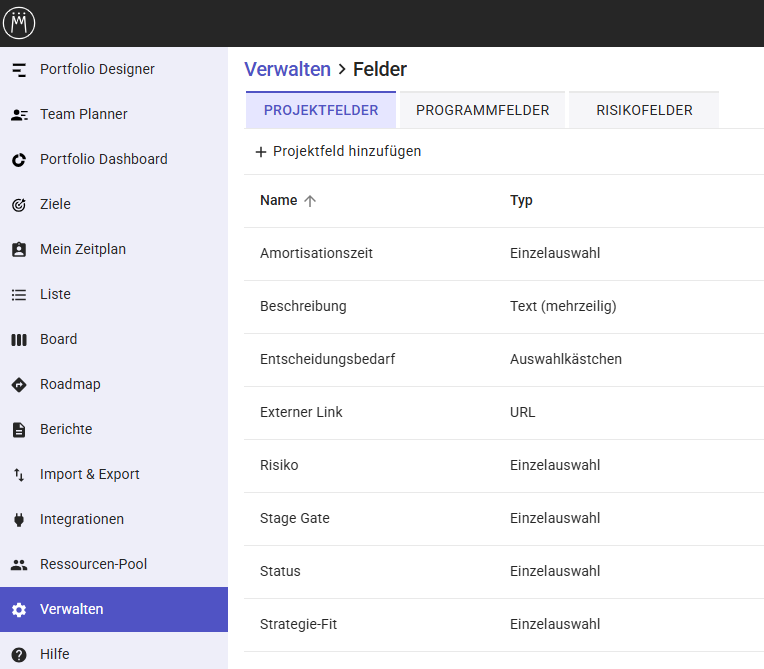Sort by Name using the arrow
764x669 pixels.
[x=310, y=201]
